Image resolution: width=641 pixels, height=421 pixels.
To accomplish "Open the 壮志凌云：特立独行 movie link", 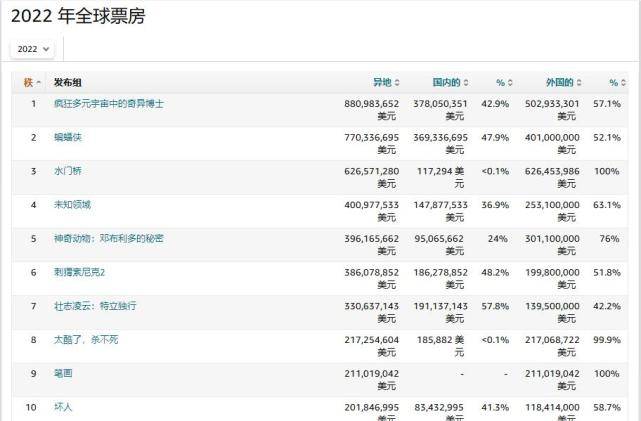I will (x=95, y=306).
